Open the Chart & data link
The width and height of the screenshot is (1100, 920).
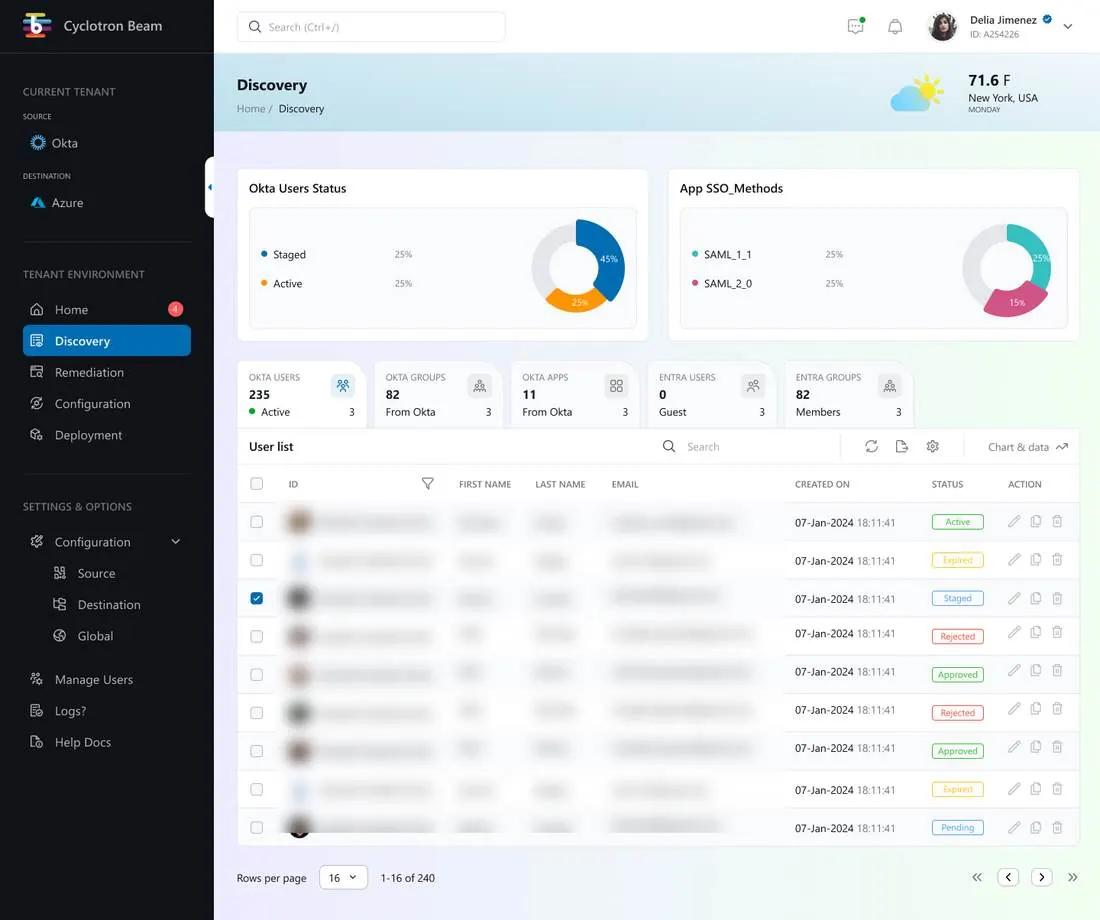click(1028, 447)
